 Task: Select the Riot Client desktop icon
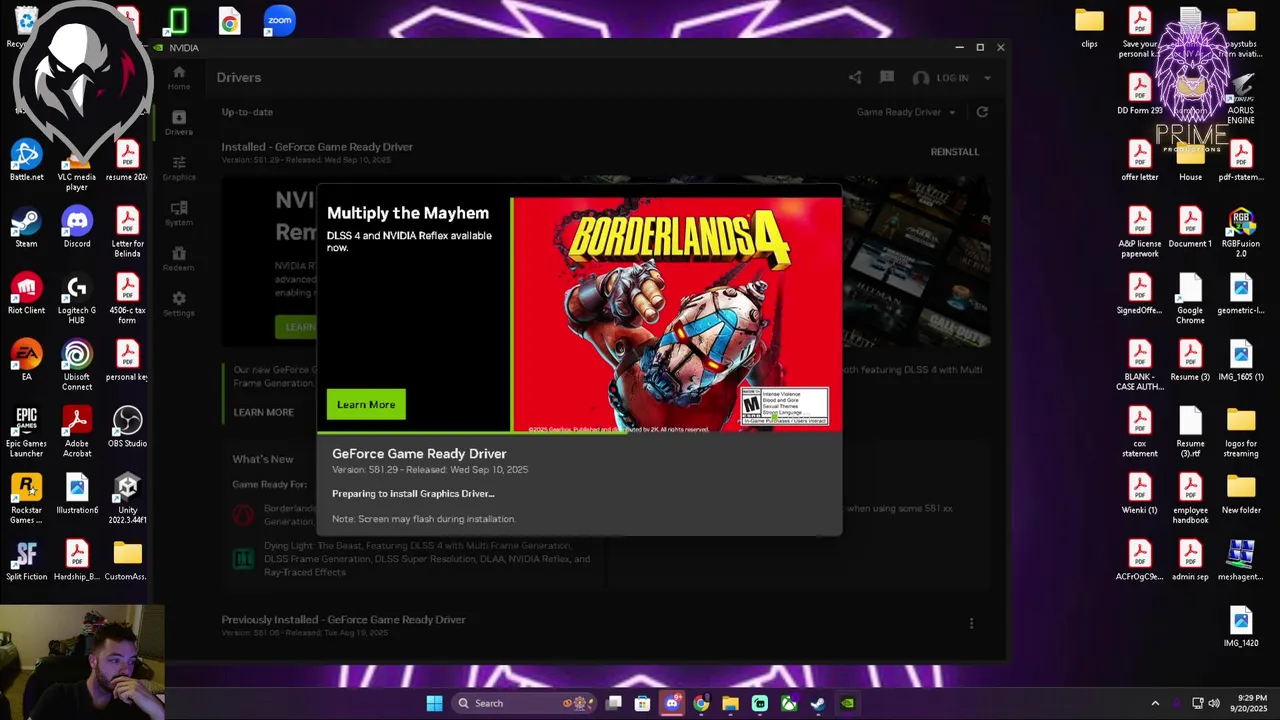tap(26, 294)
